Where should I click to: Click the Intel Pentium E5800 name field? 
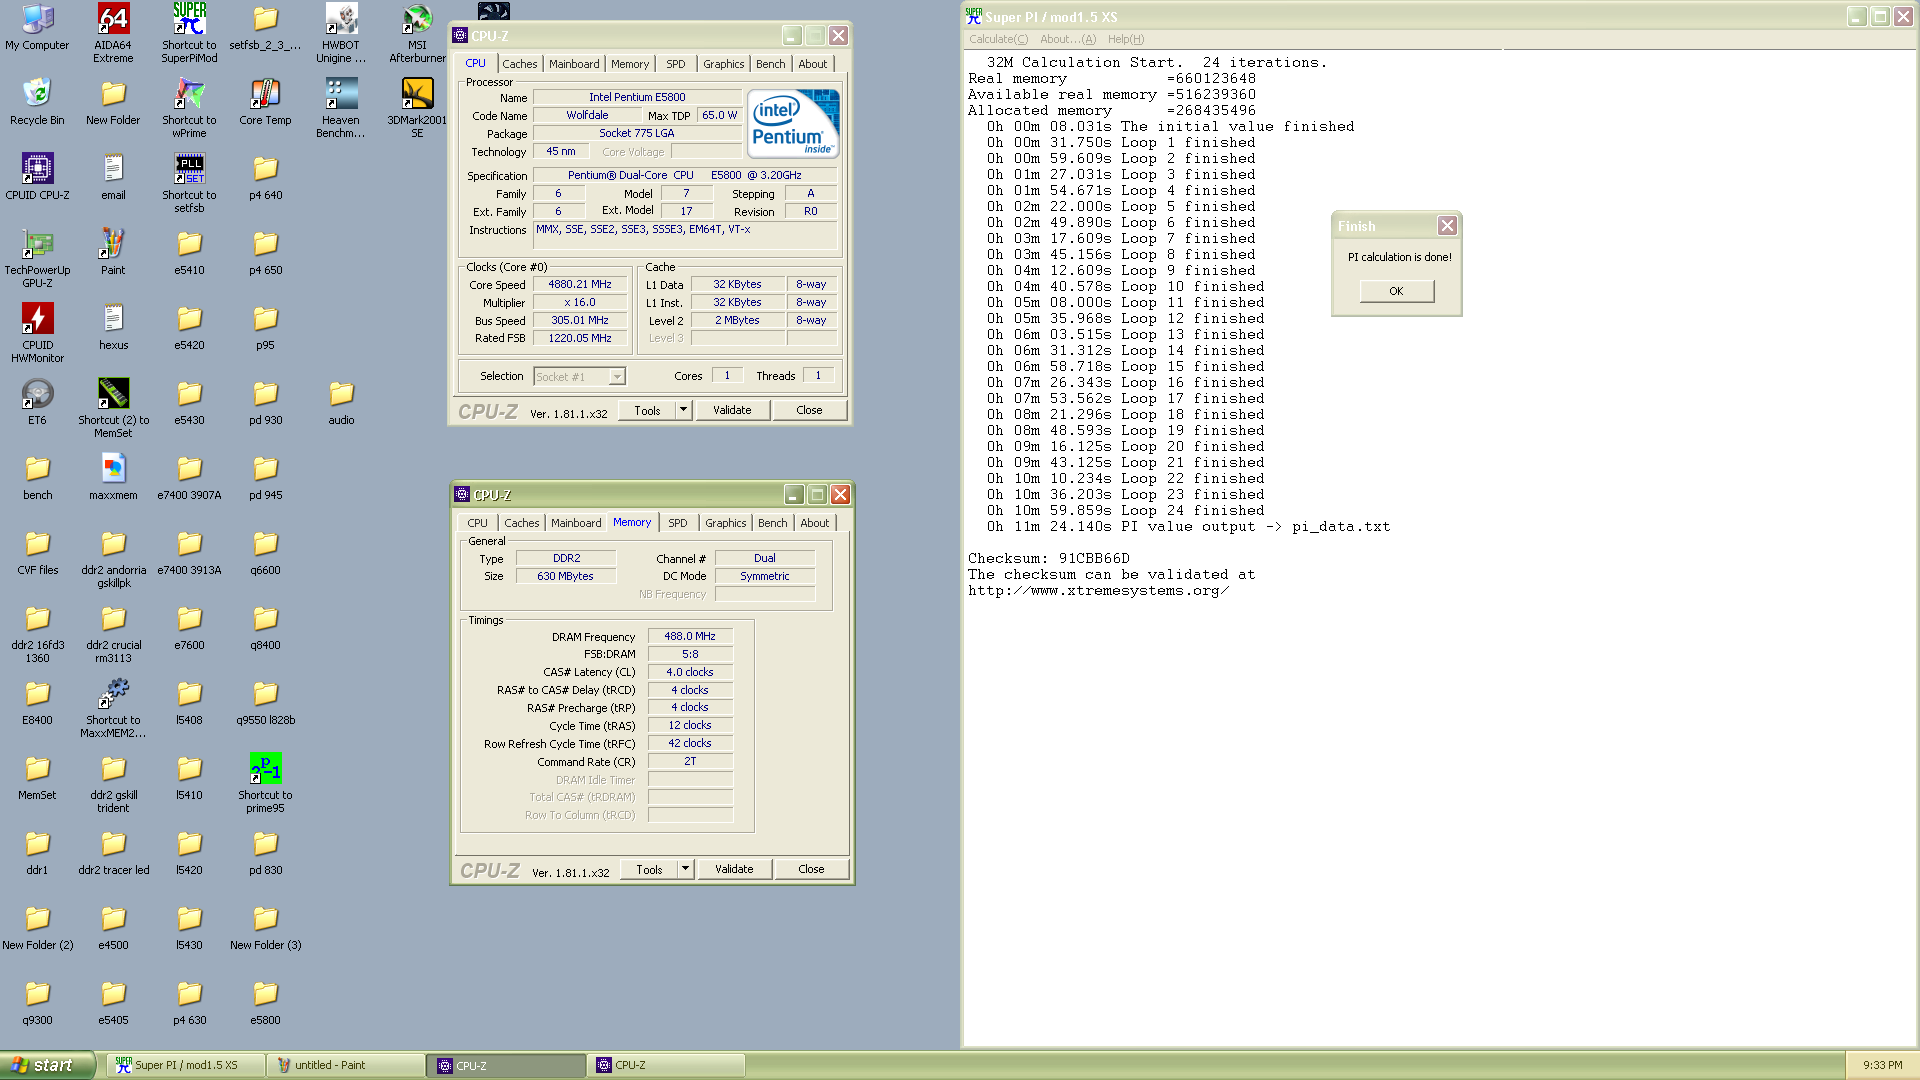click(637, 97)
